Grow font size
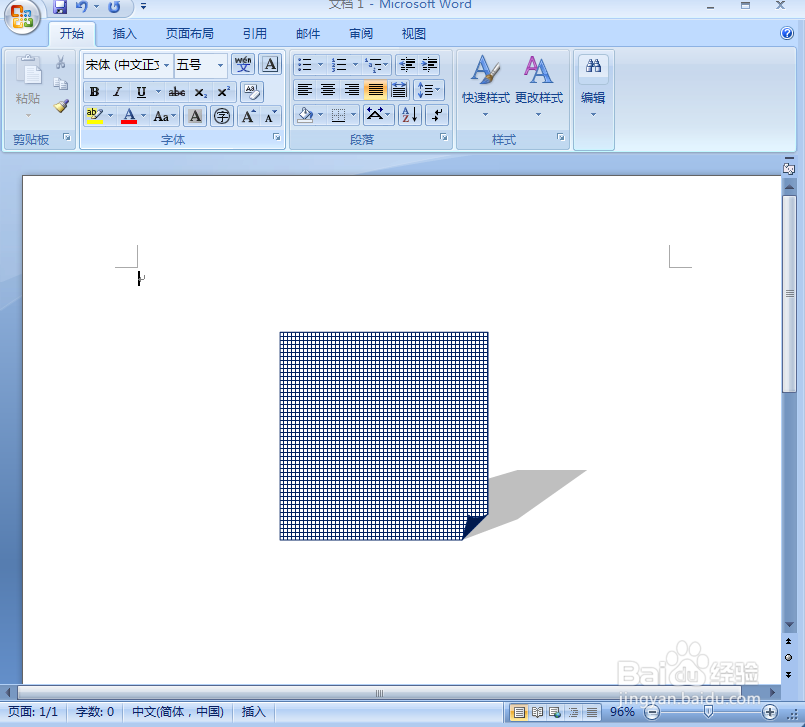Screen dimensions: 805x727 point(248,116)
